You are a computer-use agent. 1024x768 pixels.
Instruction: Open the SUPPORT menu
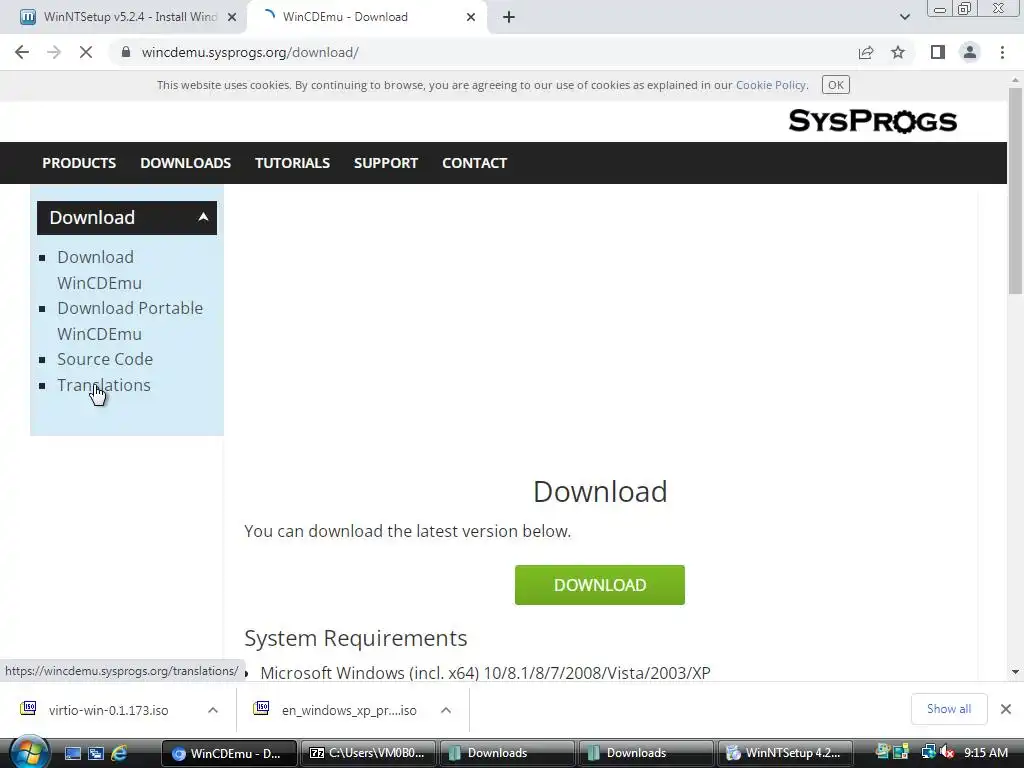pyautogui.click(x=386, y=163)
